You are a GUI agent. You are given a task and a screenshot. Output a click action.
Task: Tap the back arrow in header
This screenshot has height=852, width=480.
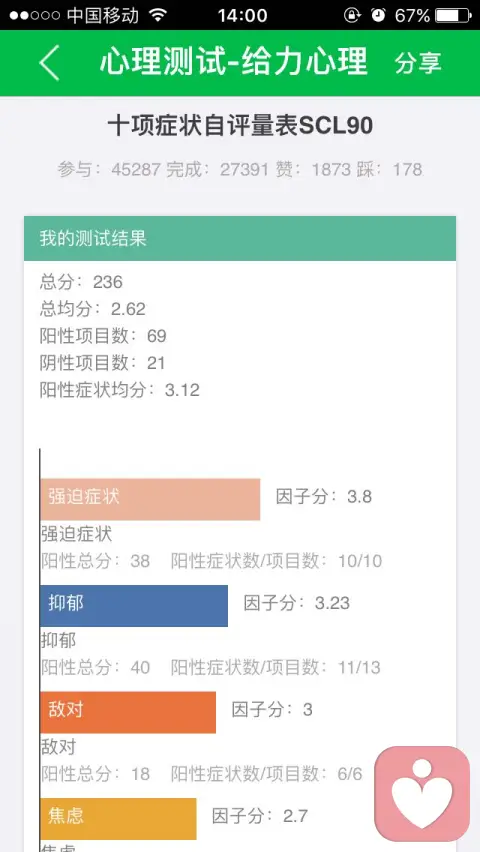coord(49,63)
